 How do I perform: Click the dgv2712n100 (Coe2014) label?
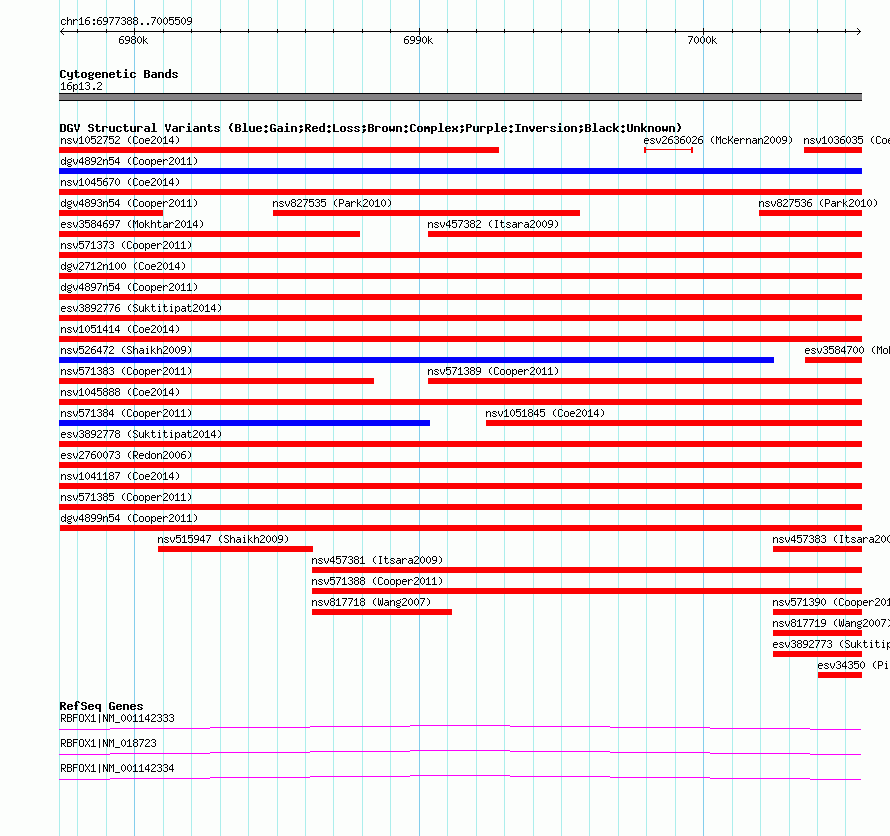123,266
